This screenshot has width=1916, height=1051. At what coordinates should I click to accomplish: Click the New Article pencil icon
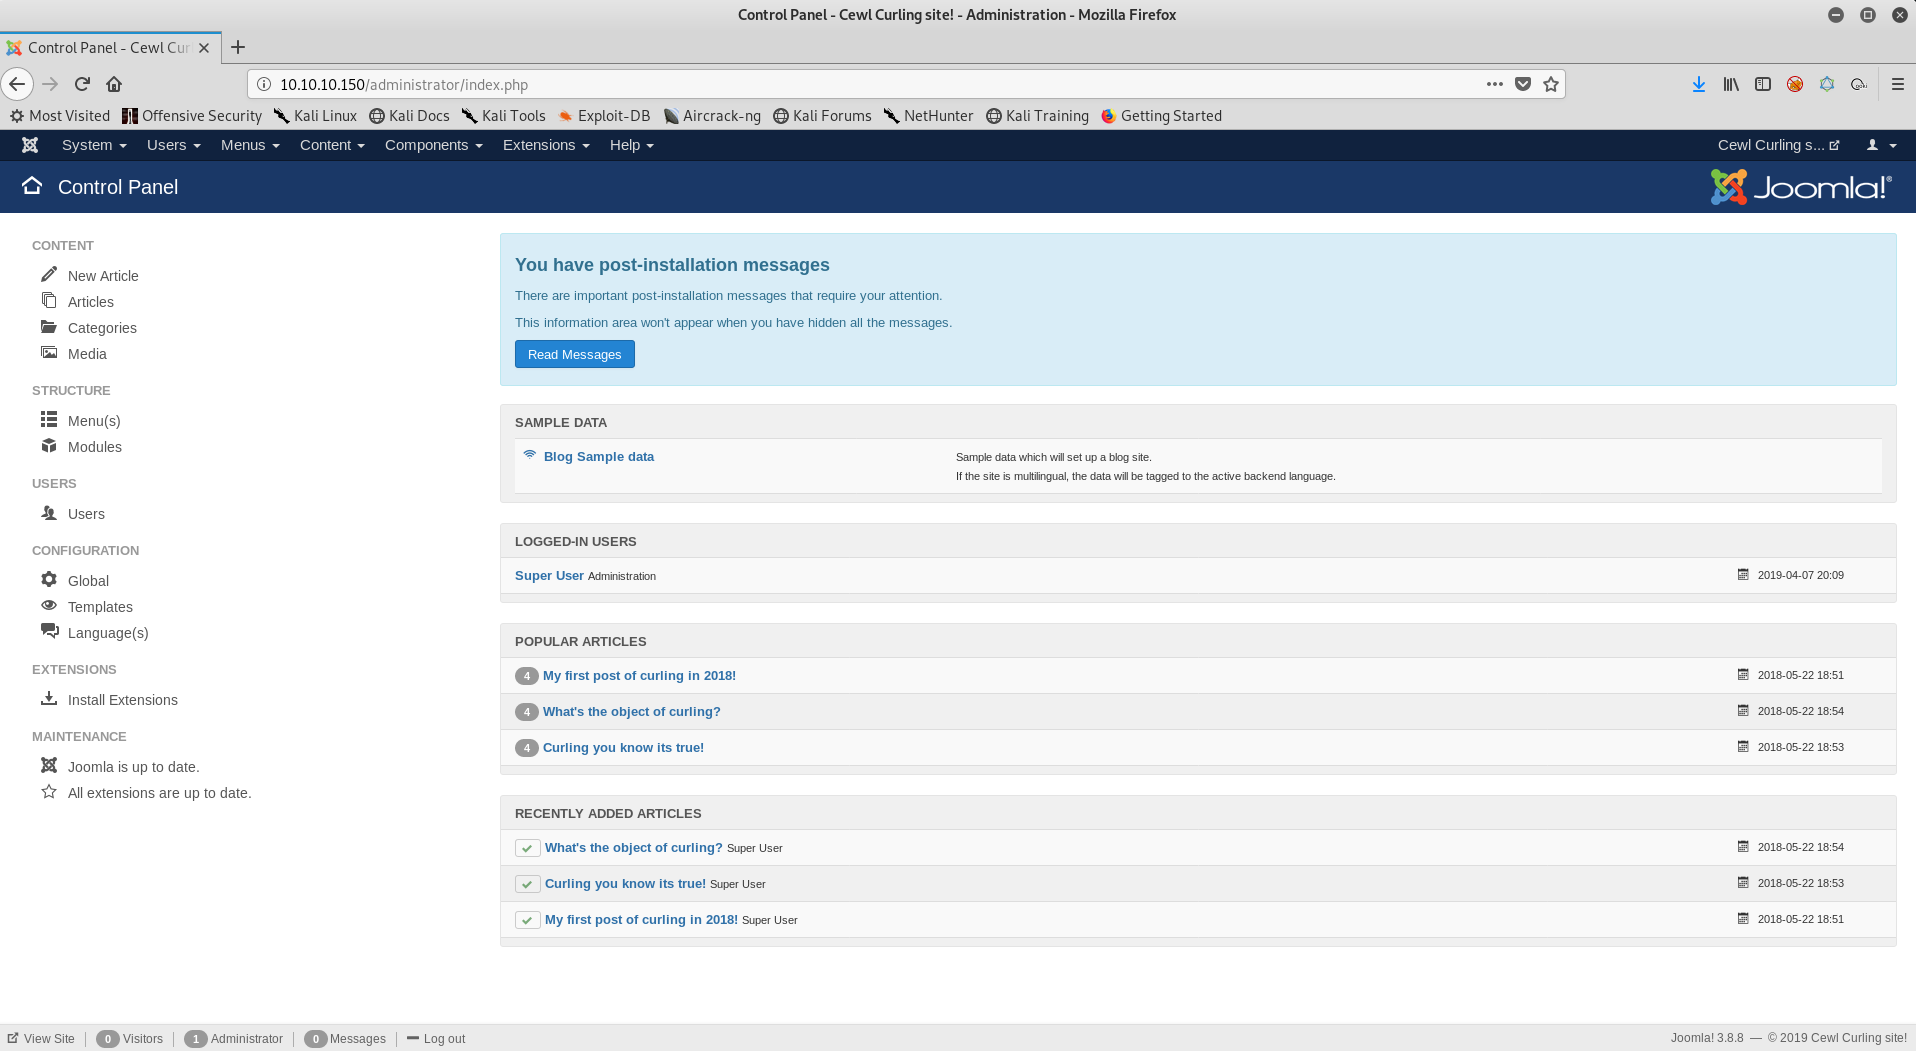tap(49, 274)
